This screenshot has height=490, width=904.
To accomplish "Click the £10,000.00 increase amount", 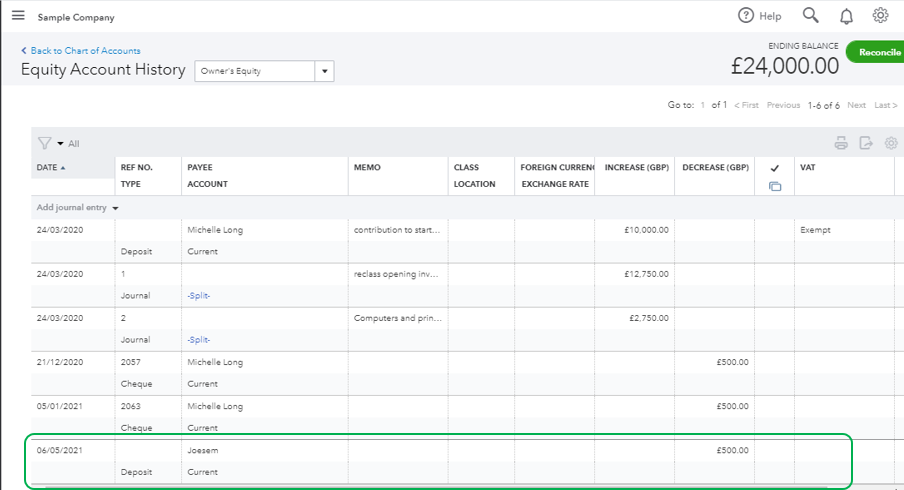I will [x=646, y=230].
